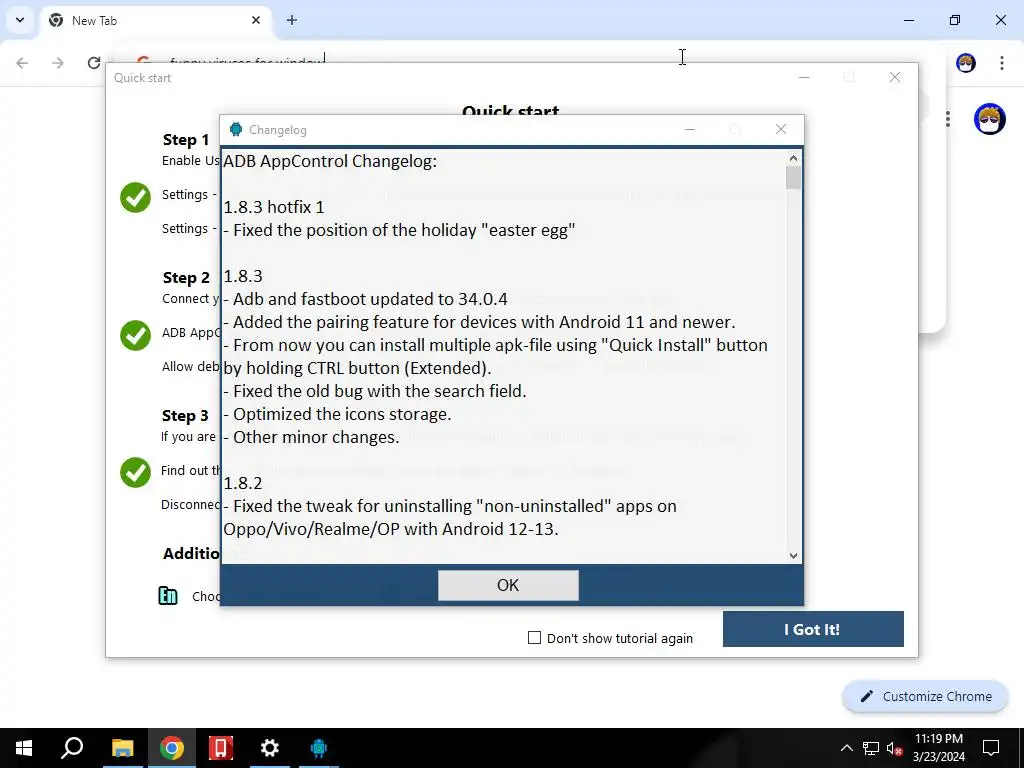This screenshot has width=1024, height=768.
Task: Click the Step 3 green checkmark
Action: coord(135,472)
